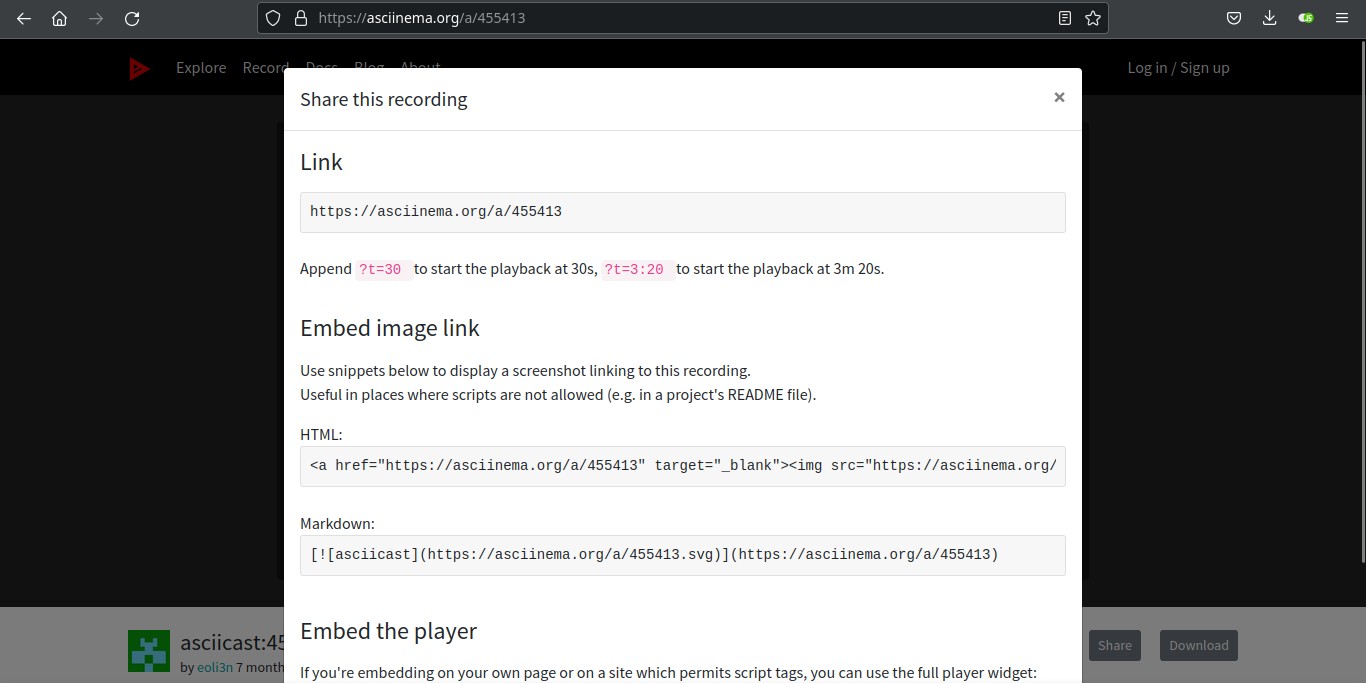The height and width of the screenshot is (683, 1366).
Task: Toggle reader view icon in address bar
Action: pyautogui.click(x=1065, y=18)
